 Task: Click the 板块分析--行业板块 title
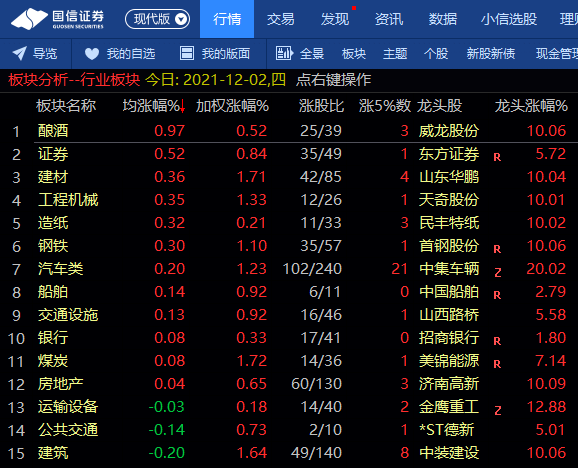point(74,80)
